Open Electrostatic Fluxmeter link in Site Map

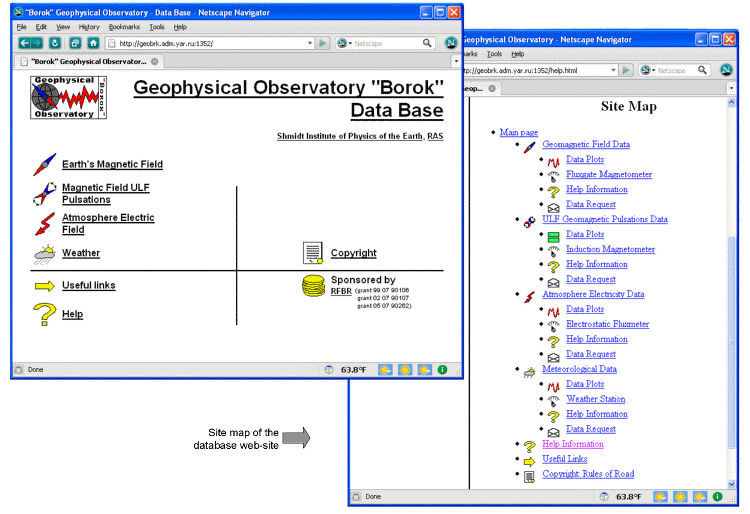pos(607,324)
